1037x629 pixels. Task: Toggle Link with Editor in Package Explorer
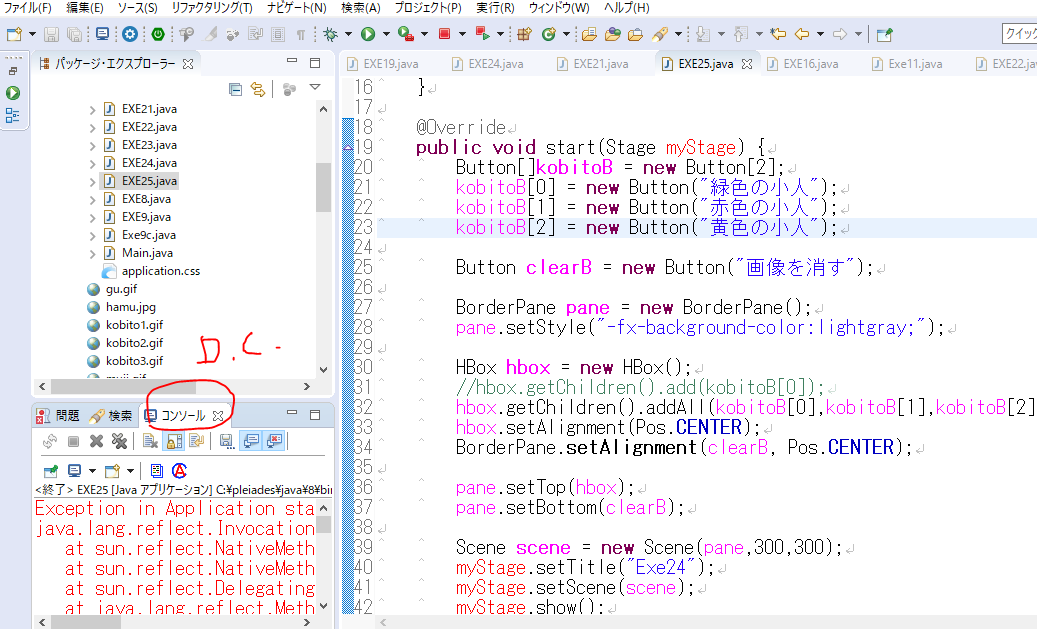[x=258, y=89]
